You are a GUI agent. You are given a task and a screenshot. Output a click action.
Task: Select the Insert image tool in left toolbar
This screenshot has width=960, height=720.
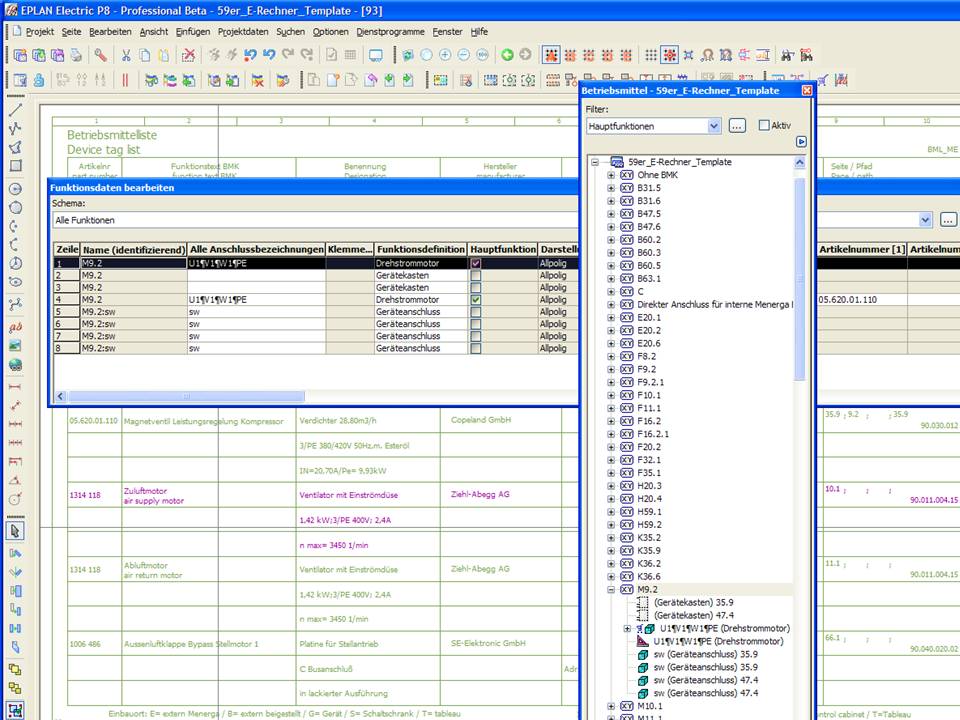coord(15,346)
